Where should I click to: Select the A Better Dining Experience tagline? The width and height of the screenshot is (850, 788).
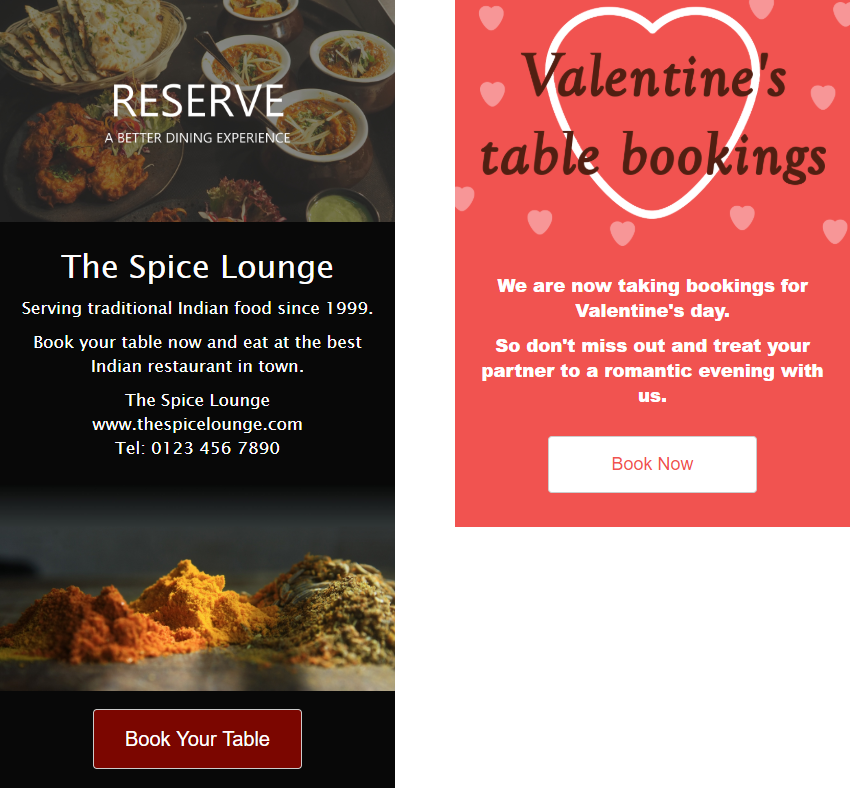197,138
